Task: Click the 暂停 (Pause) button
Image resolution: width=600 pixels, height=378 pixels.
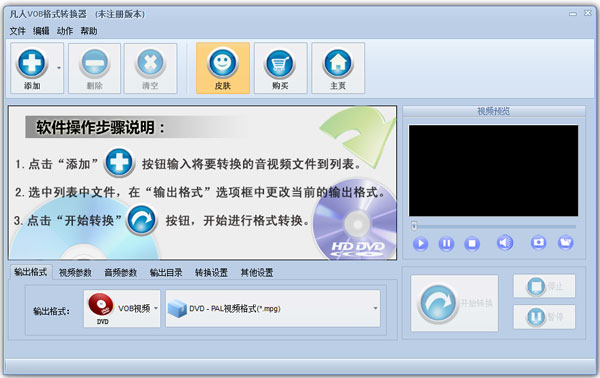Action: [x=544, y=317]
